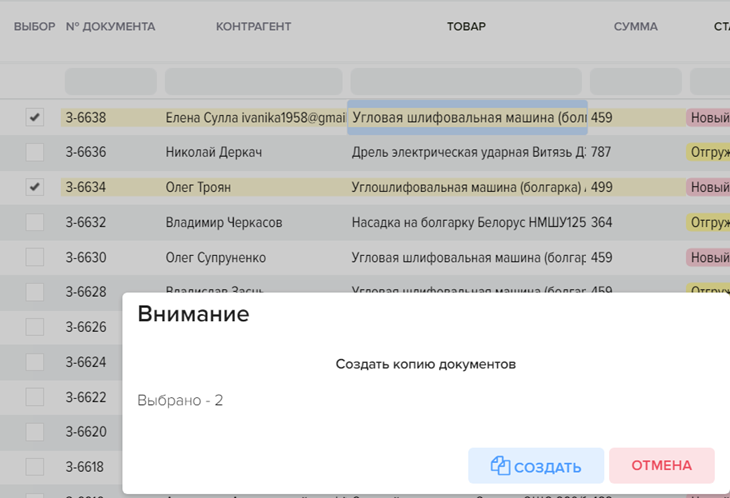Viewport: 730px width, 498px height.
Task: Click the Контрагент column header
Action: point(253,27)
